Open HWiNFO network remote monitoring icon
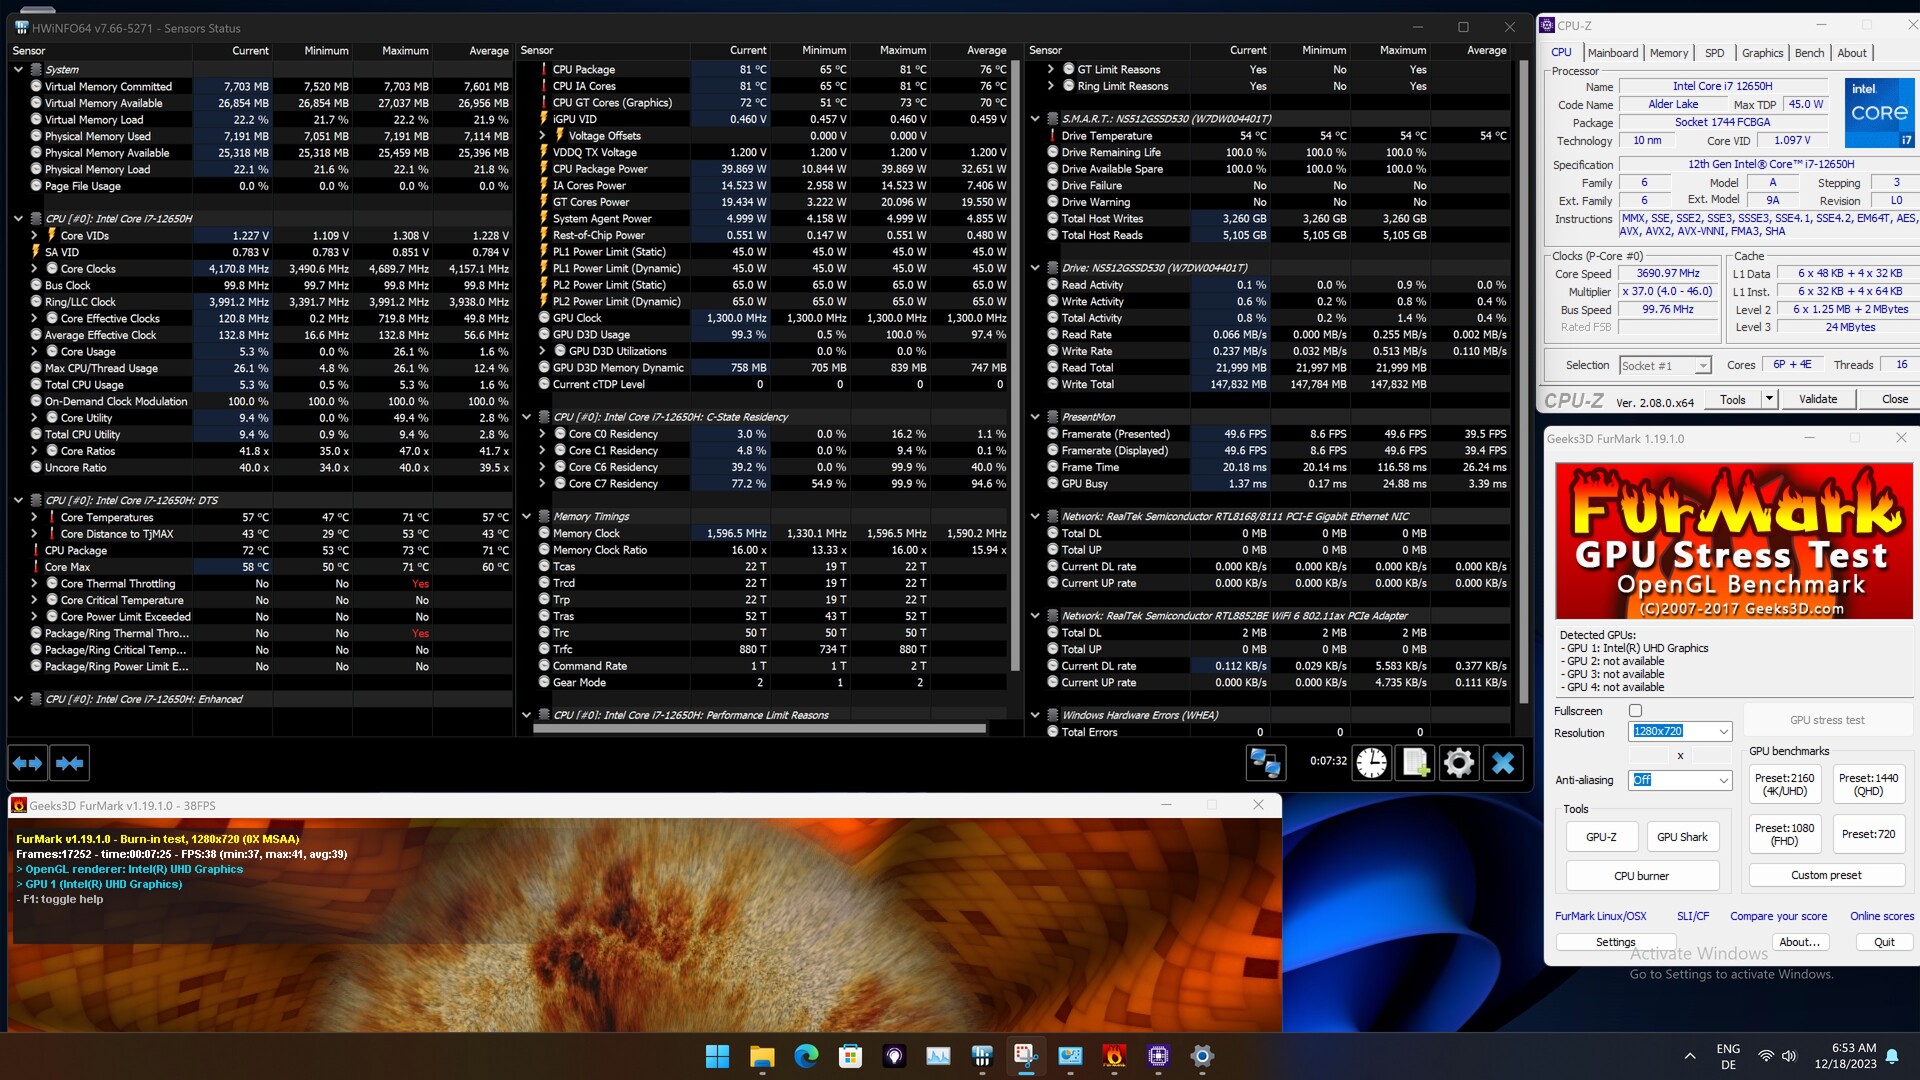The width and height of the screenshot is (1920, 1080). (x=1265, y=763)
